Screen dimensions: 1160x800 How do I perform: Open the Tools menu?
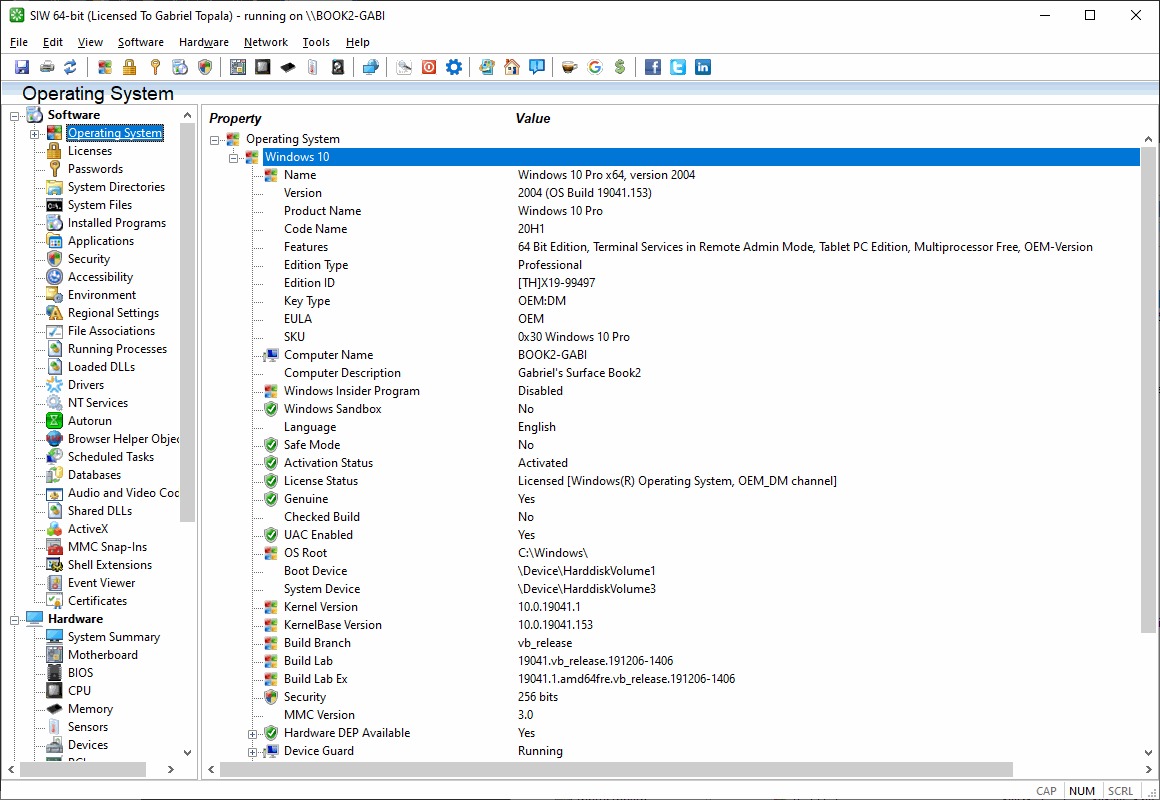tap(316, 42)
